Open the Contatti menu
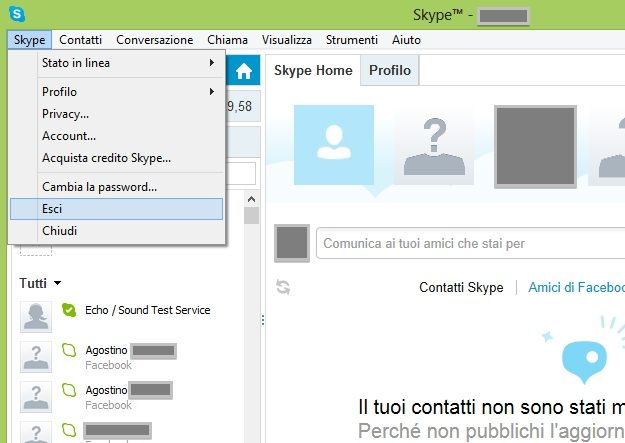 coord(81,40)
